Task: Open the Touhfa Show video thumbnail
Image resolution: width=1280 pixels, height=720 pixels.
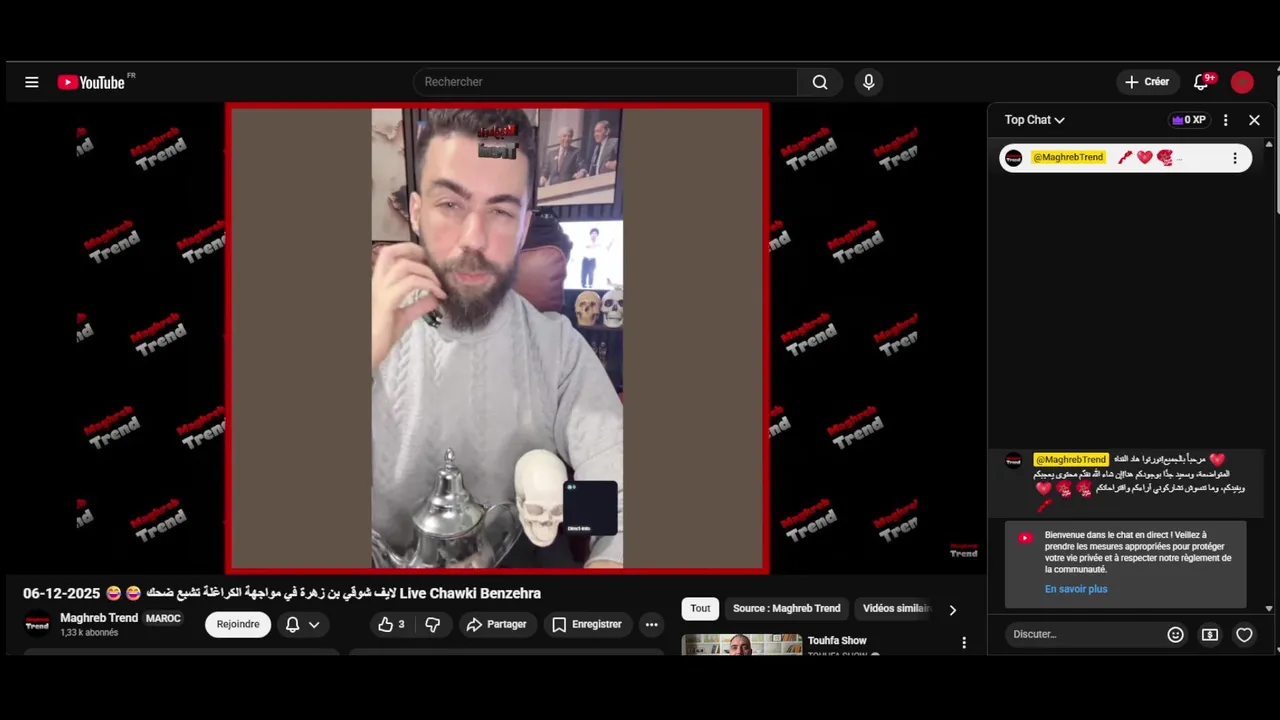Action: [742, 644]
